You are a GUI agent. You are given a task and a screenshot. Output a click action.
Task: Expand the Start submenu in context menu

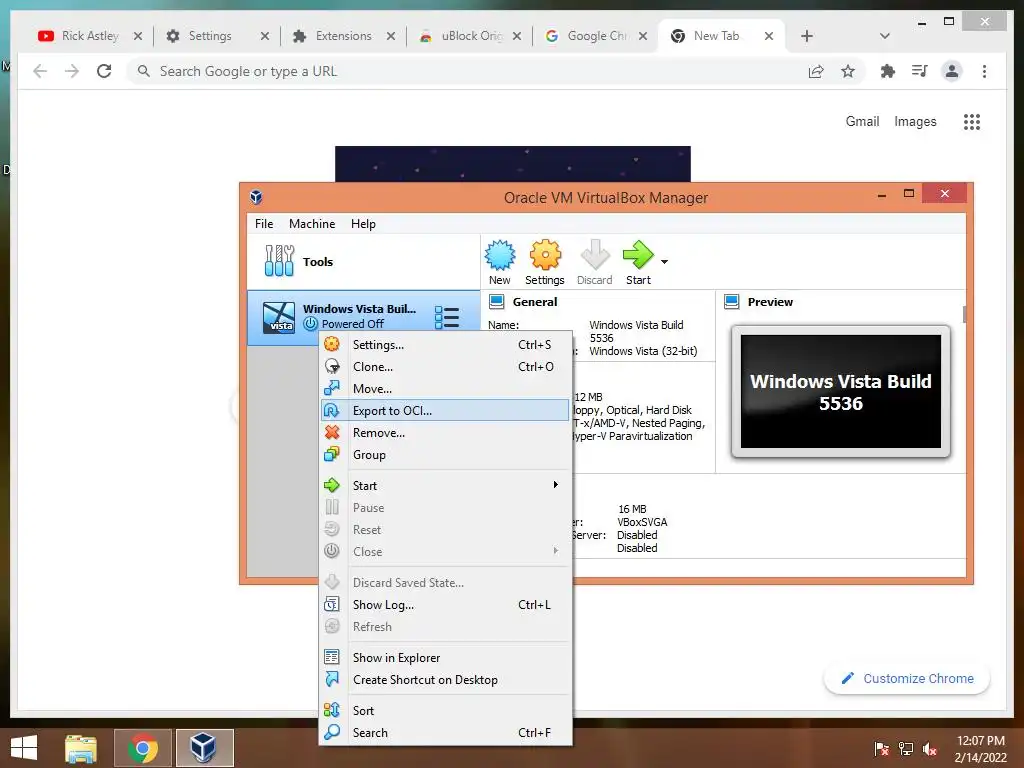pos(445,486)
